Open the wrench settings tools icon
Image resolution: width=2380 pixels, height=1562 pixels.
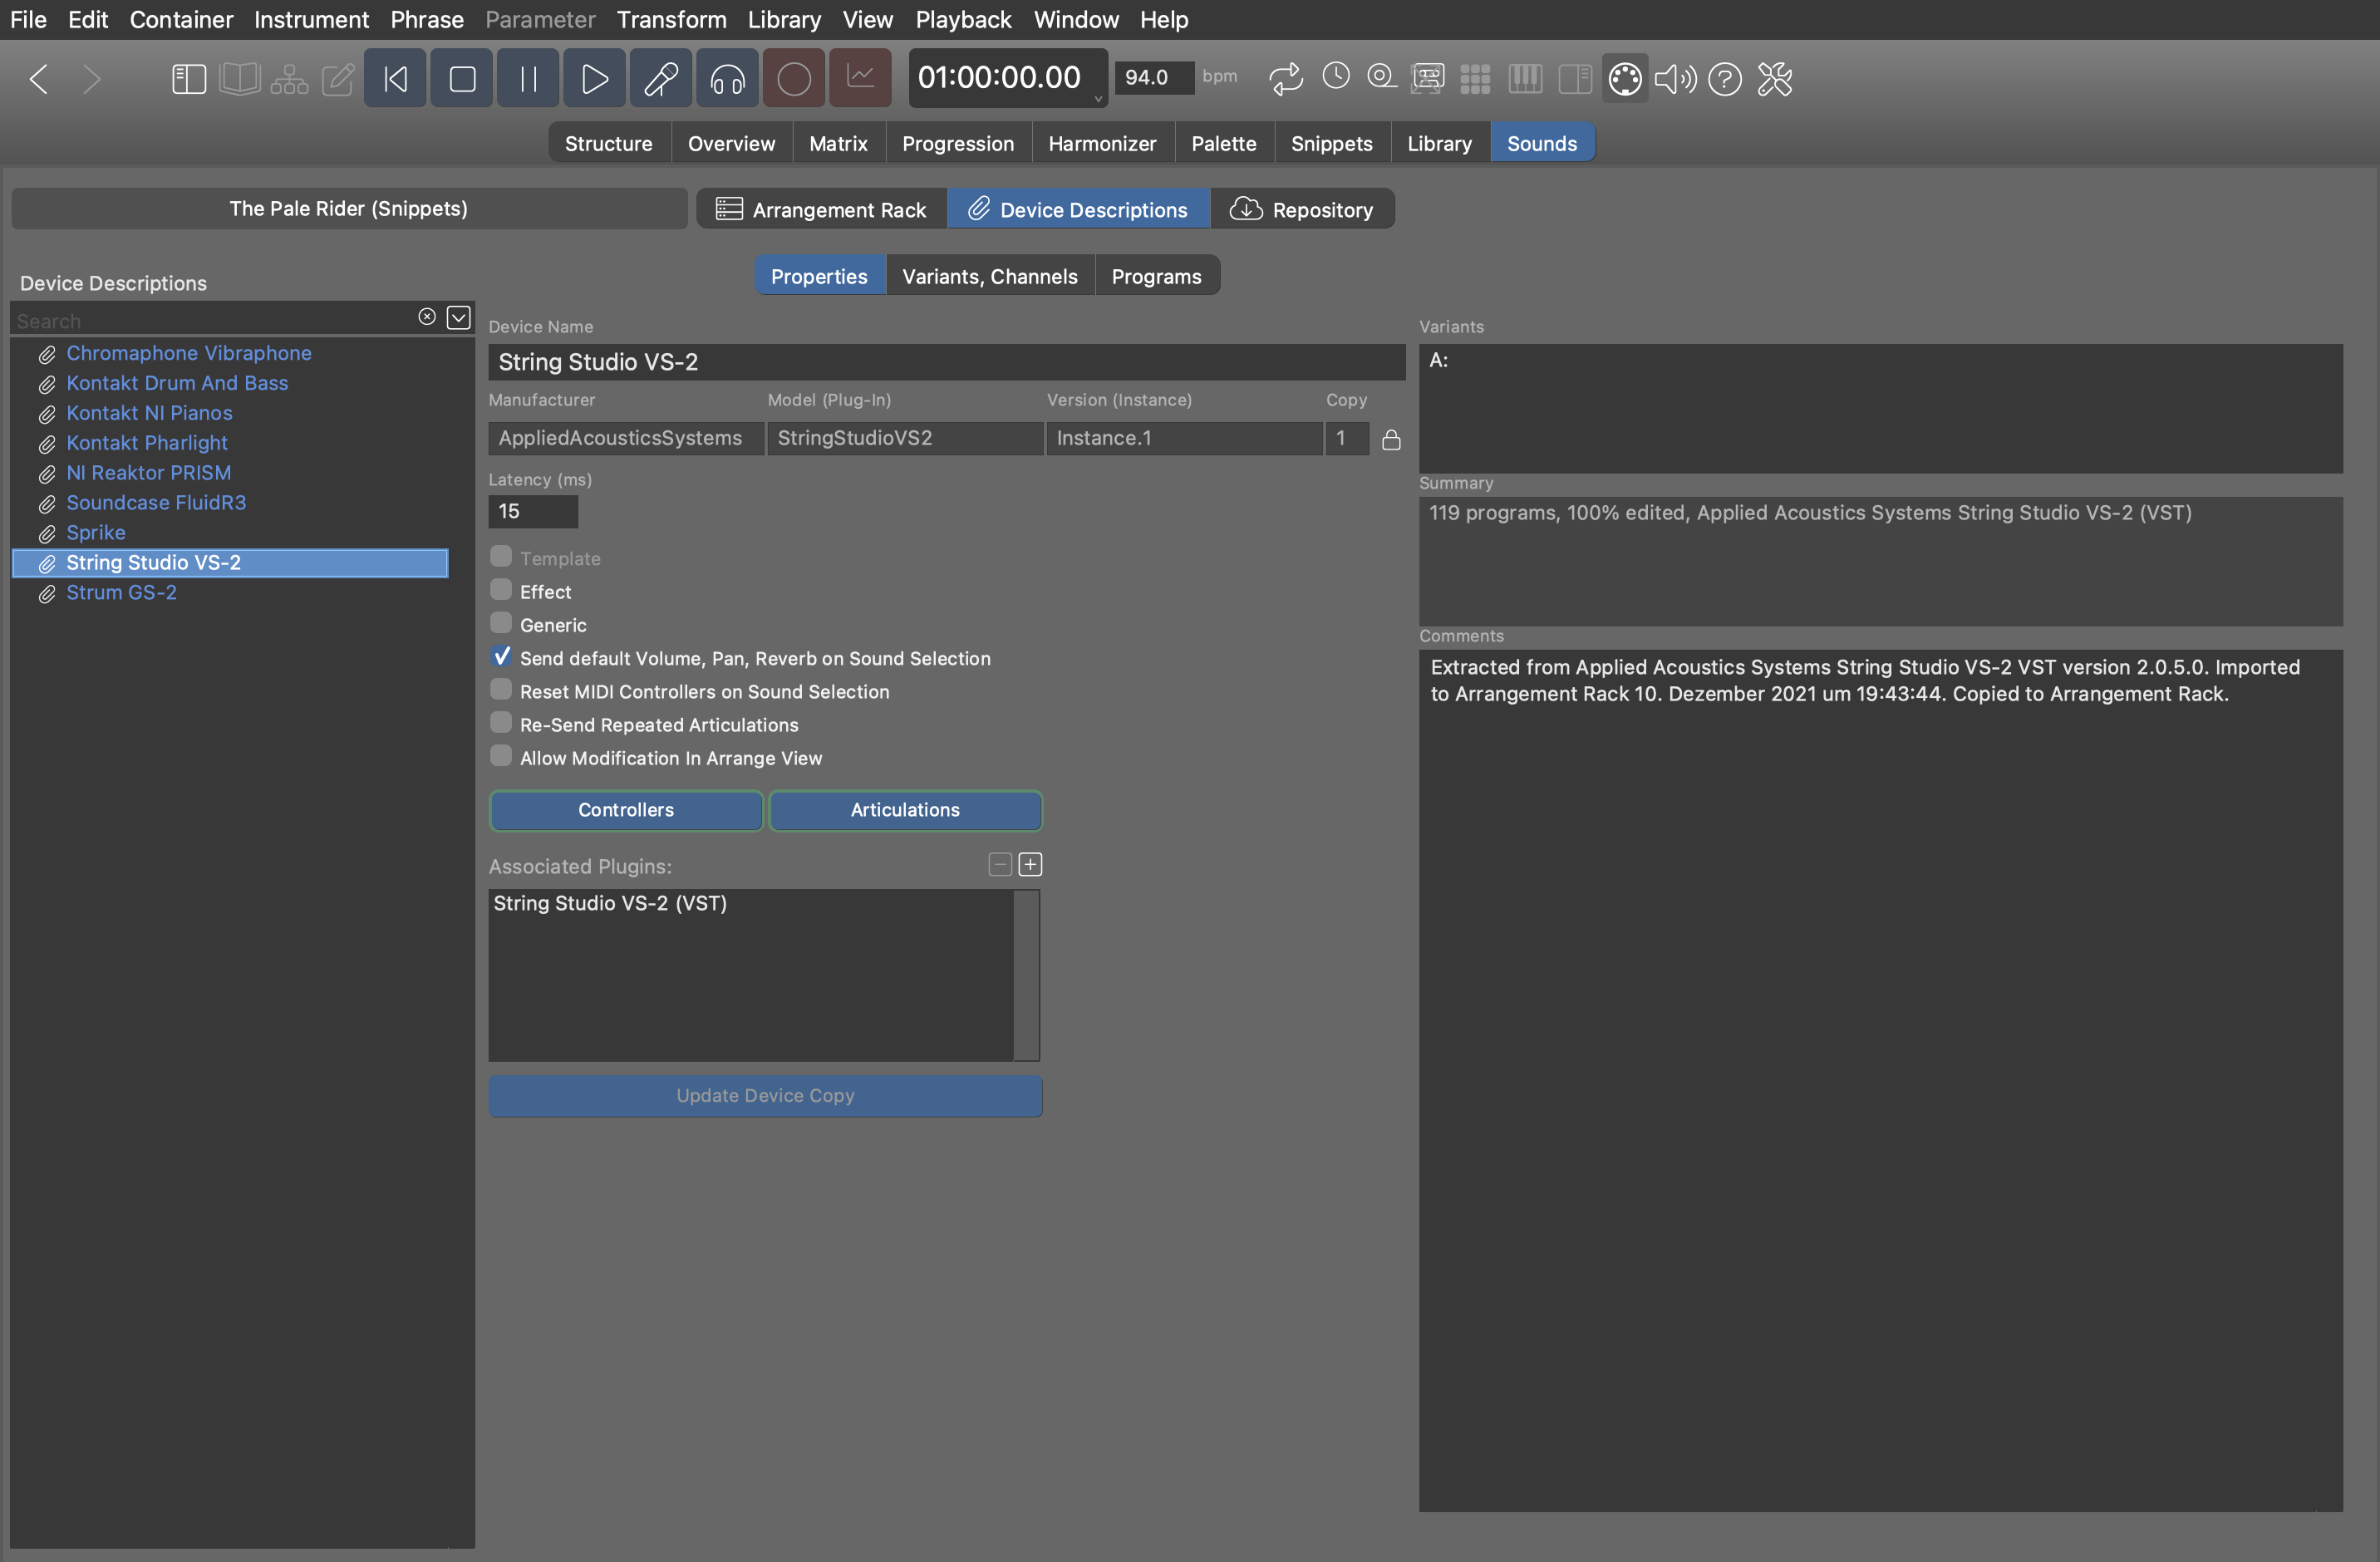1775,78
